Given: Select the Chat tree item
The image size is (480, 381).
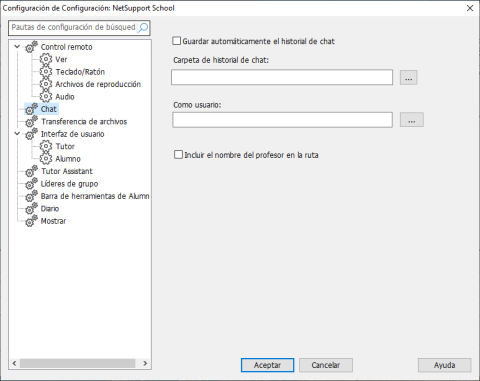Looking at the screenshot, I should coord(49,109).
